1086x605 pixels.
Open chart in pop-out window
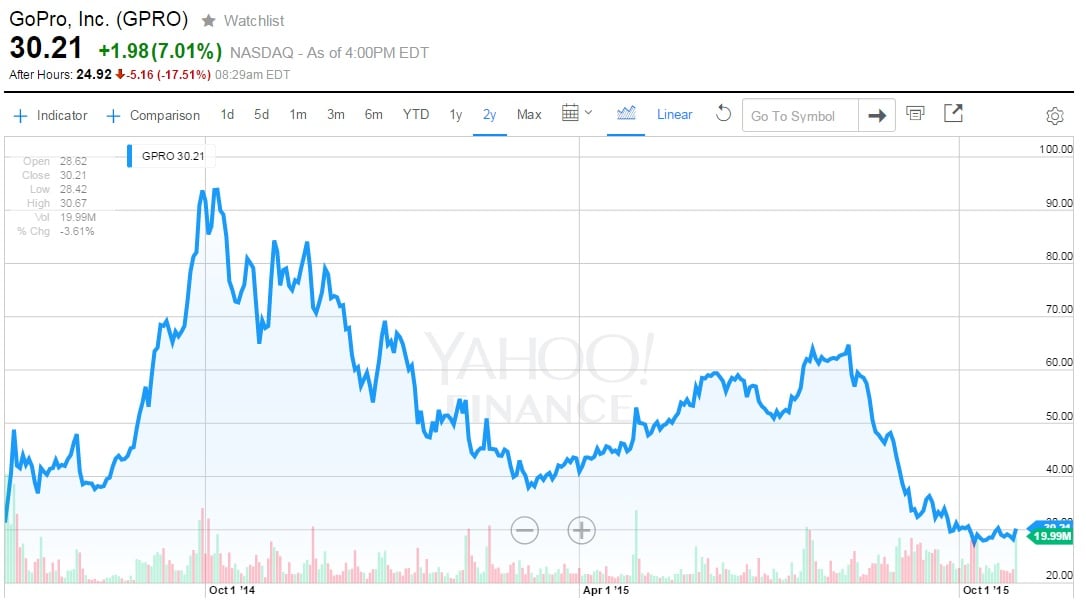click(x=953, y=114)
